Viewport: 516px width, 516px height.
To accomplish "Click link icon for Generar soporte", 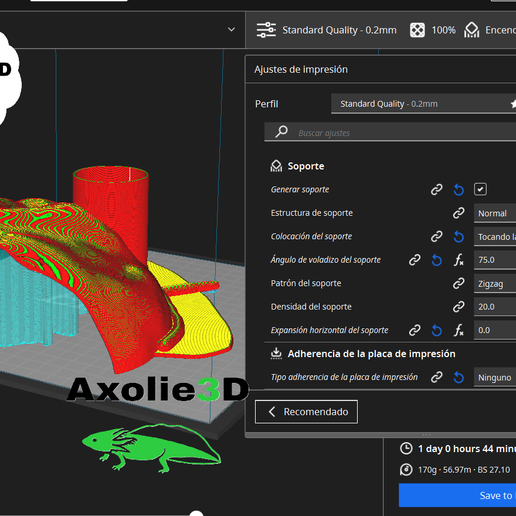I will tap(436, 190).
